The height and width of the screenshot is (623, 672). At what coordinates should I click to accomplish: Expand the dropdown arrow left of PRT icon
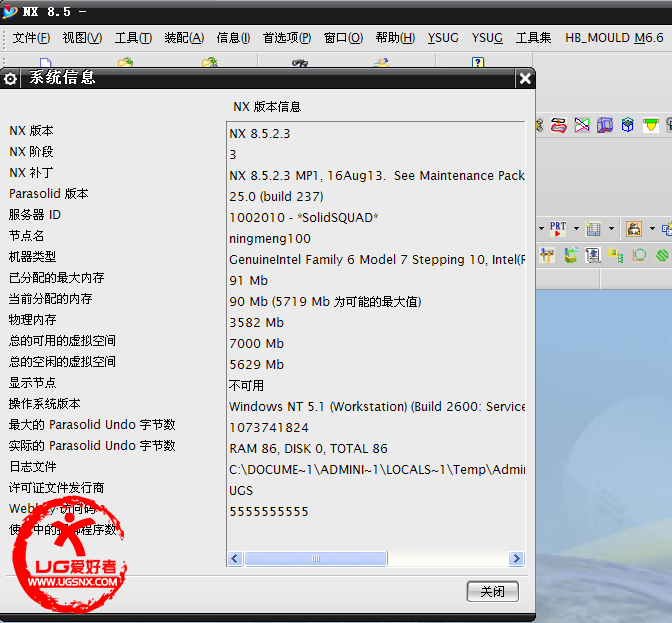point(541,228)
